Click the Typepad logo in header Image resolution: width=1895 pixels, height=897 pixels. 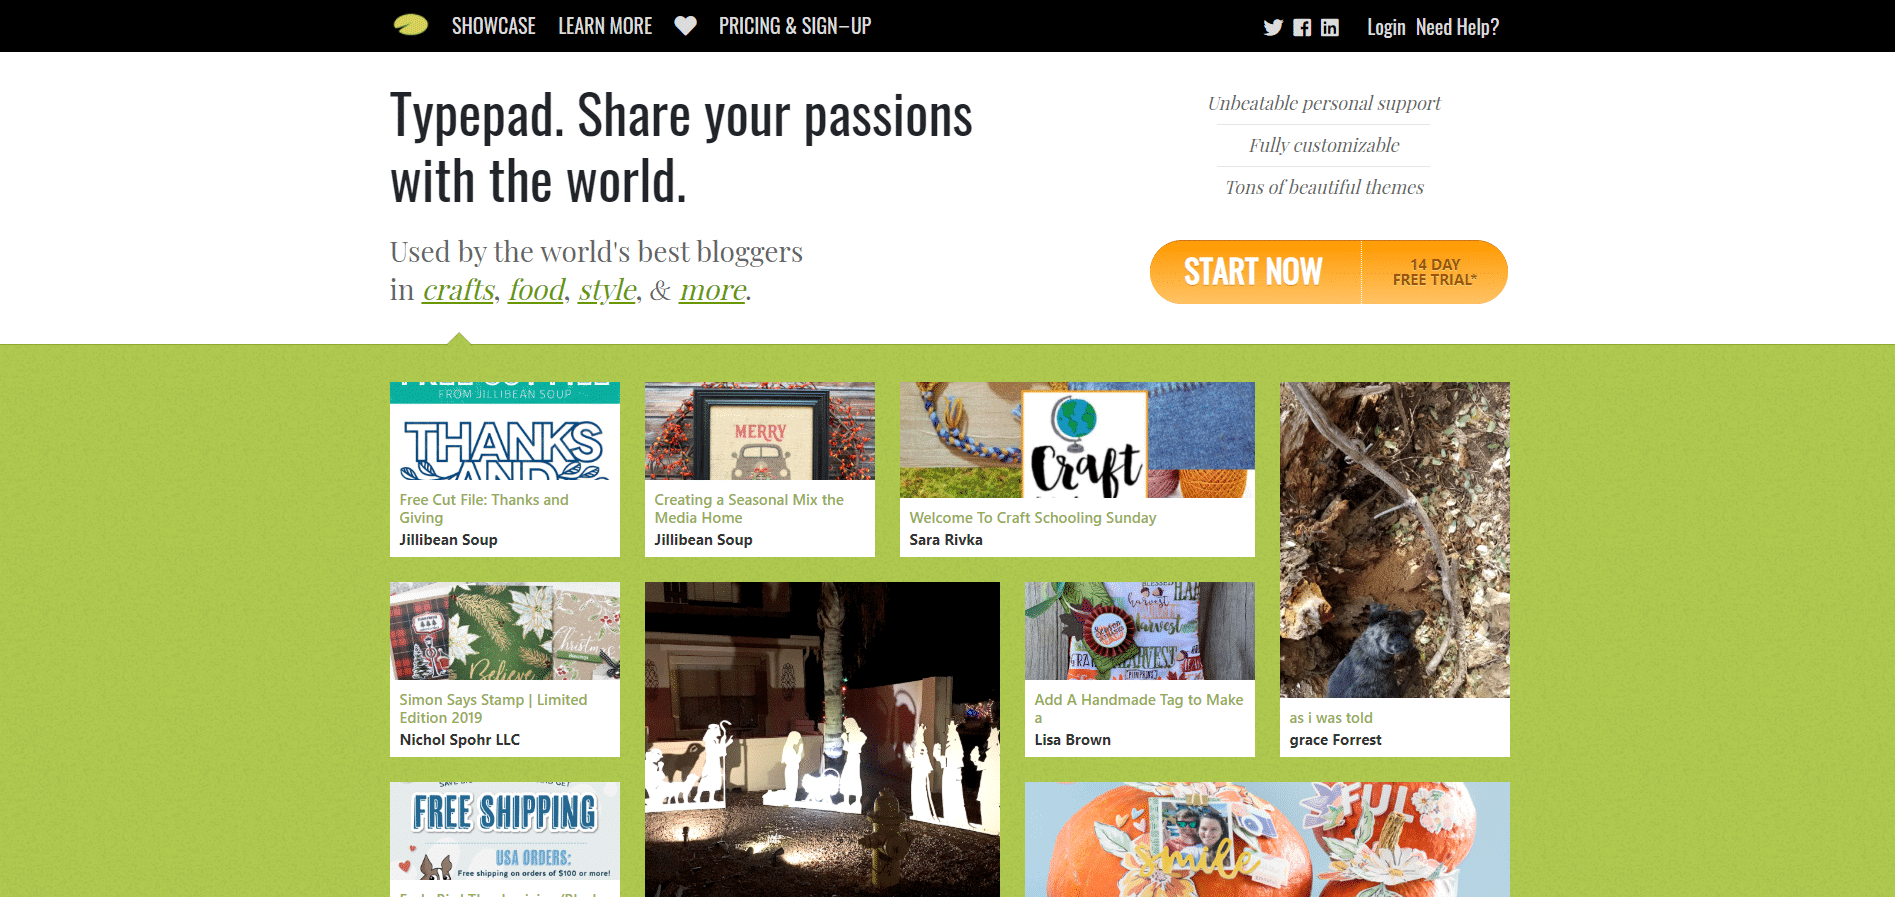pos(411,25)
